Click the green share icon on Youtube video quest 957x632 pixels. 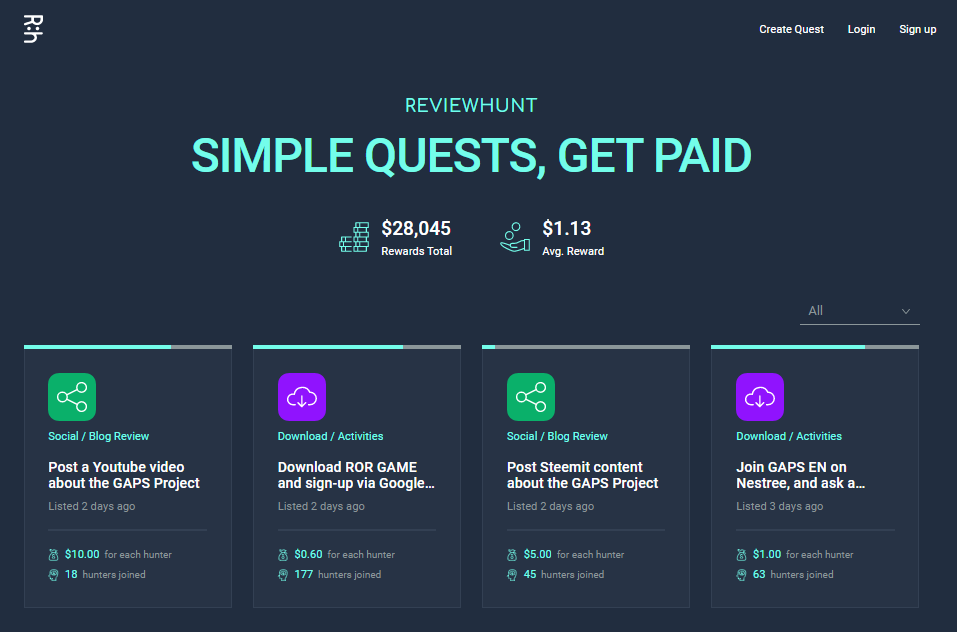click(72, 397)
